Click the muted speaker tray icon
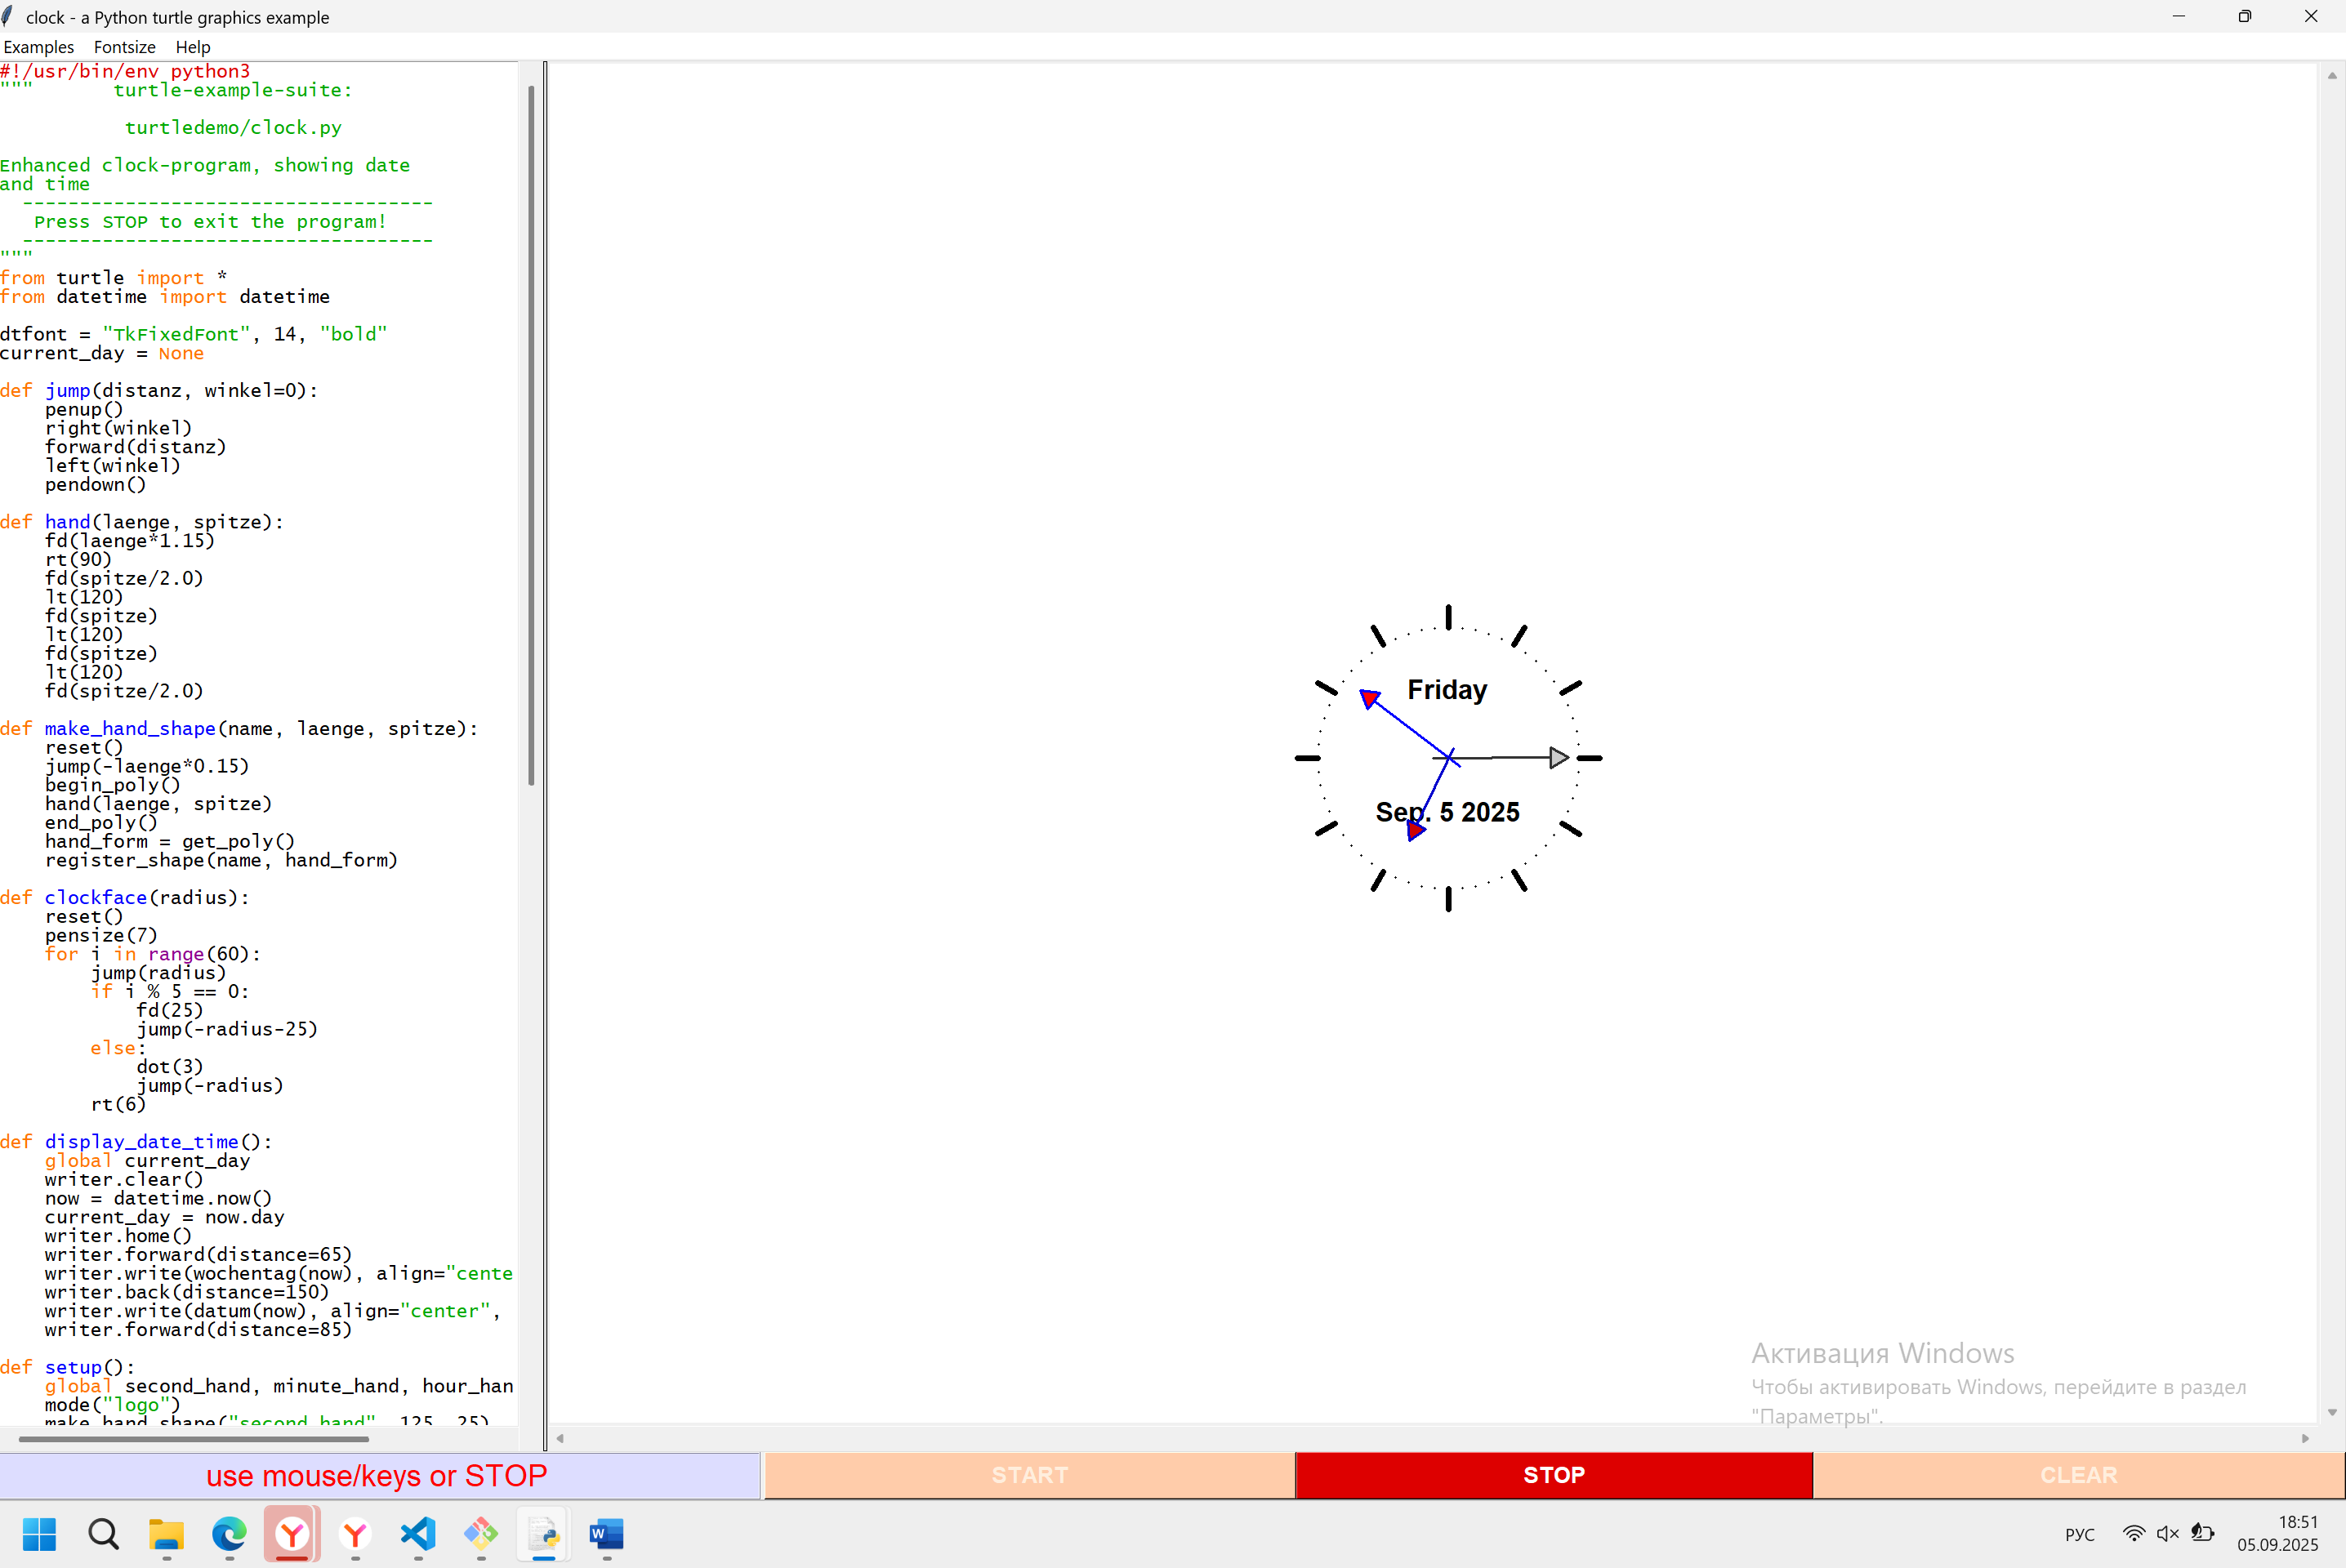Screen dimensions: 2346x1568 click(2167, 1534)
